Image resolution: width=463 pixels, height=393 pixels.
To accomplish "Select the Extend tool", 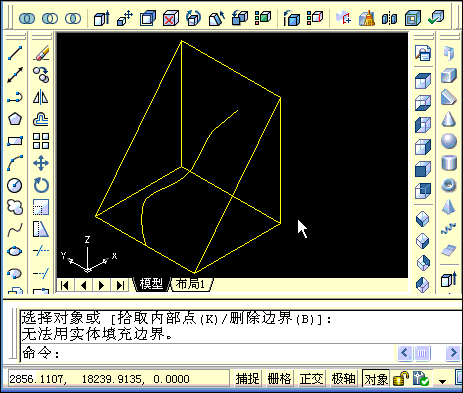I will pos(41,273).
